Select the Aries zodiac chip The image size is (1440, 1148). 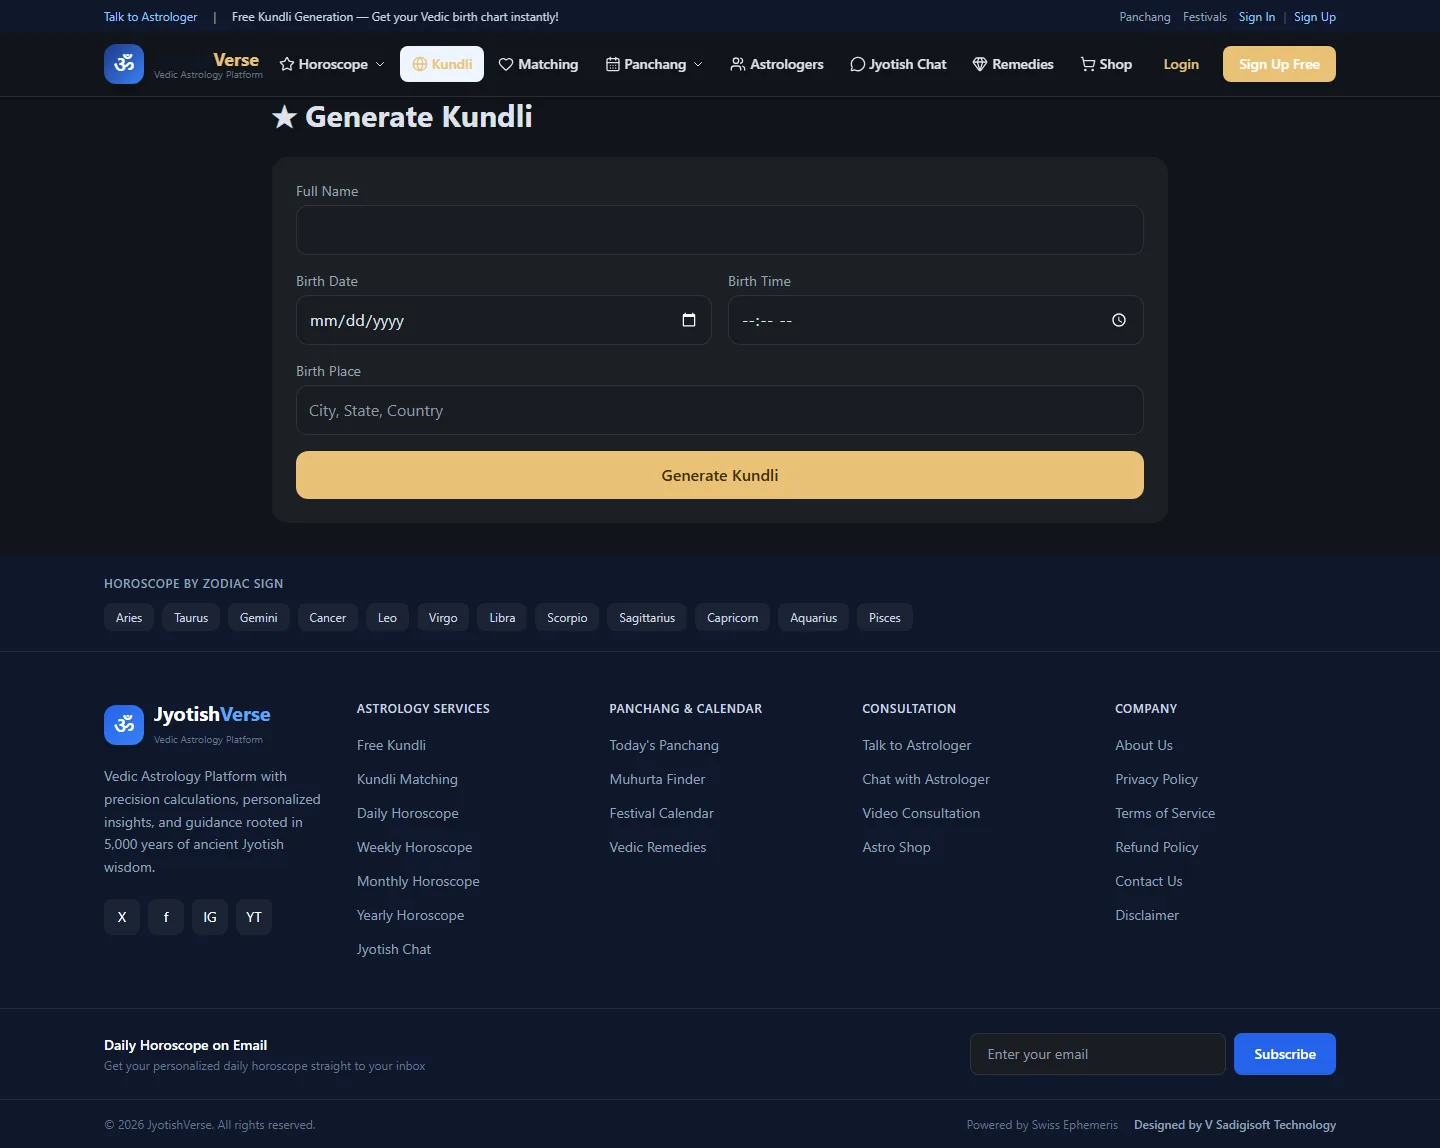click(129, 618)
